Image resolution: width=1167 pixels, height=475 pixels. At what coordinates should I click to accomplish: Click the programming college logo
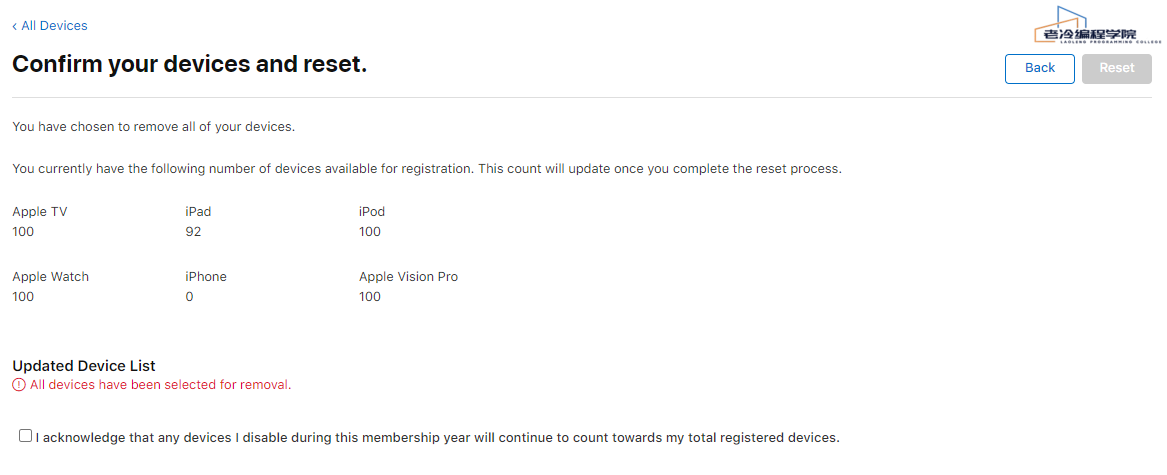coord(1096,26)
